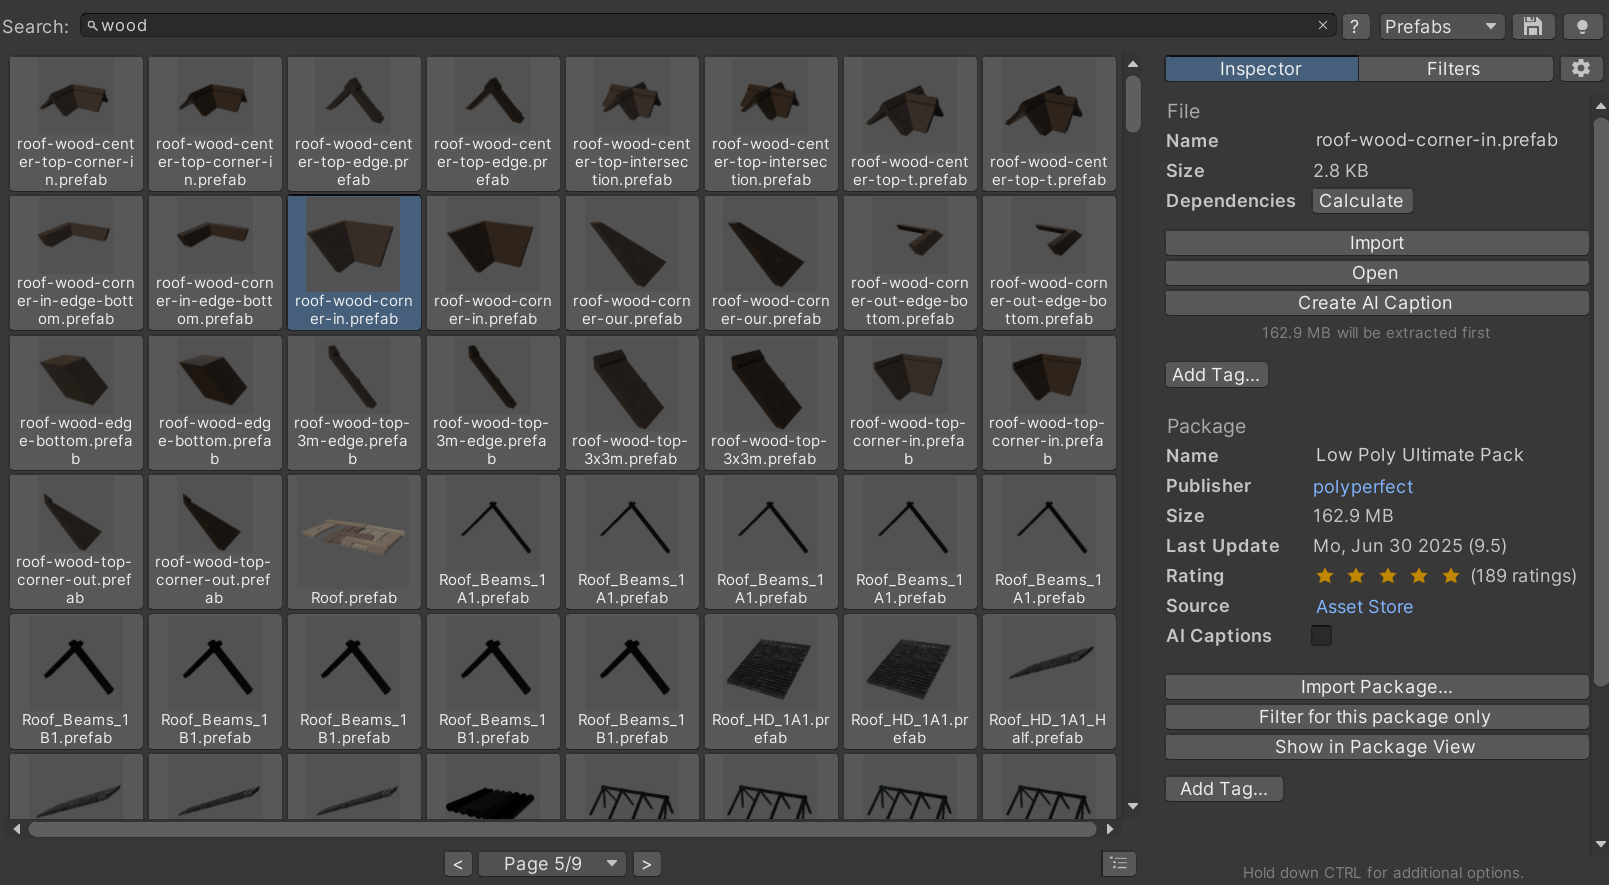Click Add Tag under the Package section
This screenshot has width=1609, height=885.
tap(1224, 789)
